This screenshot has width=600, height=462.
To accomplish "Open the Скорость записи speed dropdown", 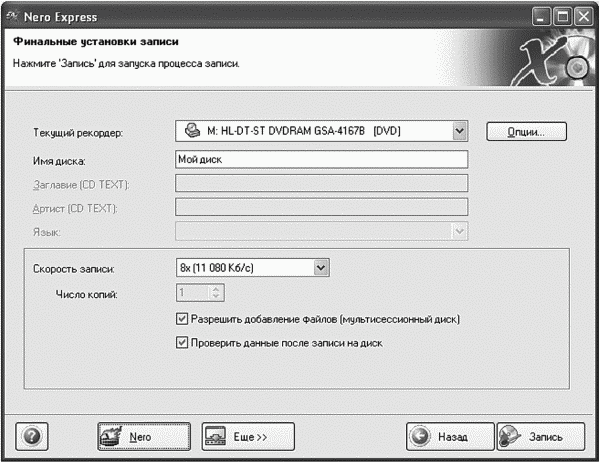I will [321, 268].
